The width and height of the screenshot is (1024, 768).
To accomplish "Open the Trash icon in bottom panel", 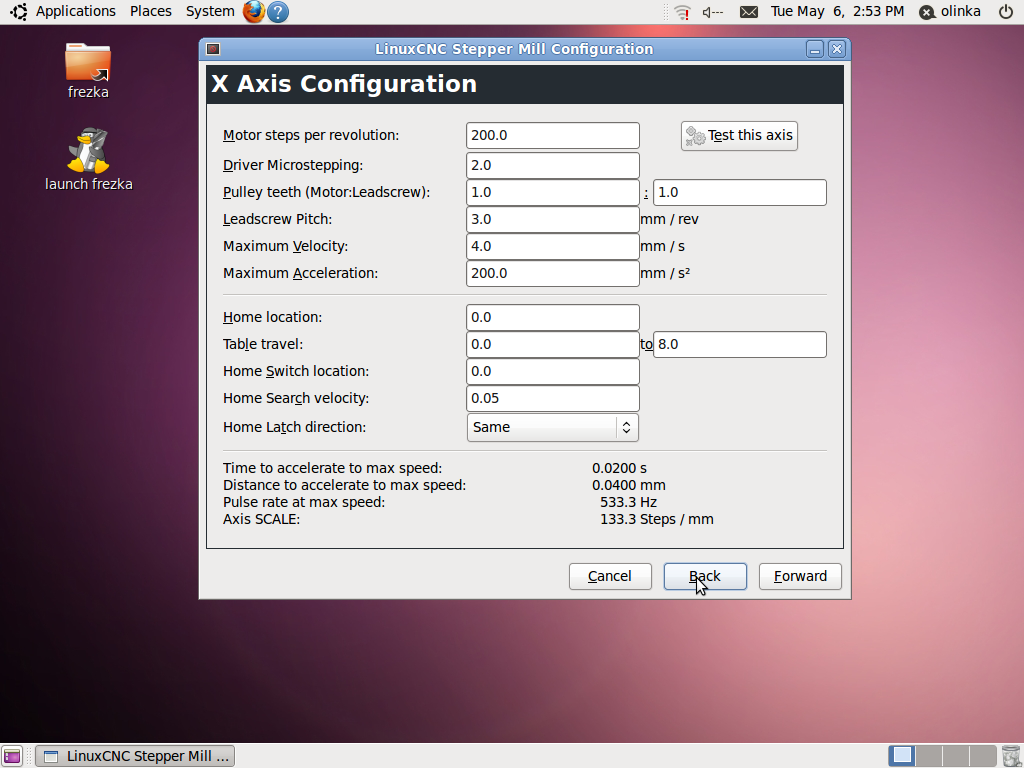I will point(1011,756).
